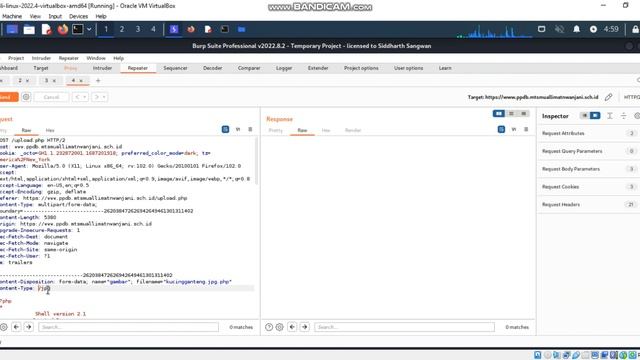Click the Cancel request button
Image resolution: width=640 pixels, height=360 pixels.
(51, 97)
